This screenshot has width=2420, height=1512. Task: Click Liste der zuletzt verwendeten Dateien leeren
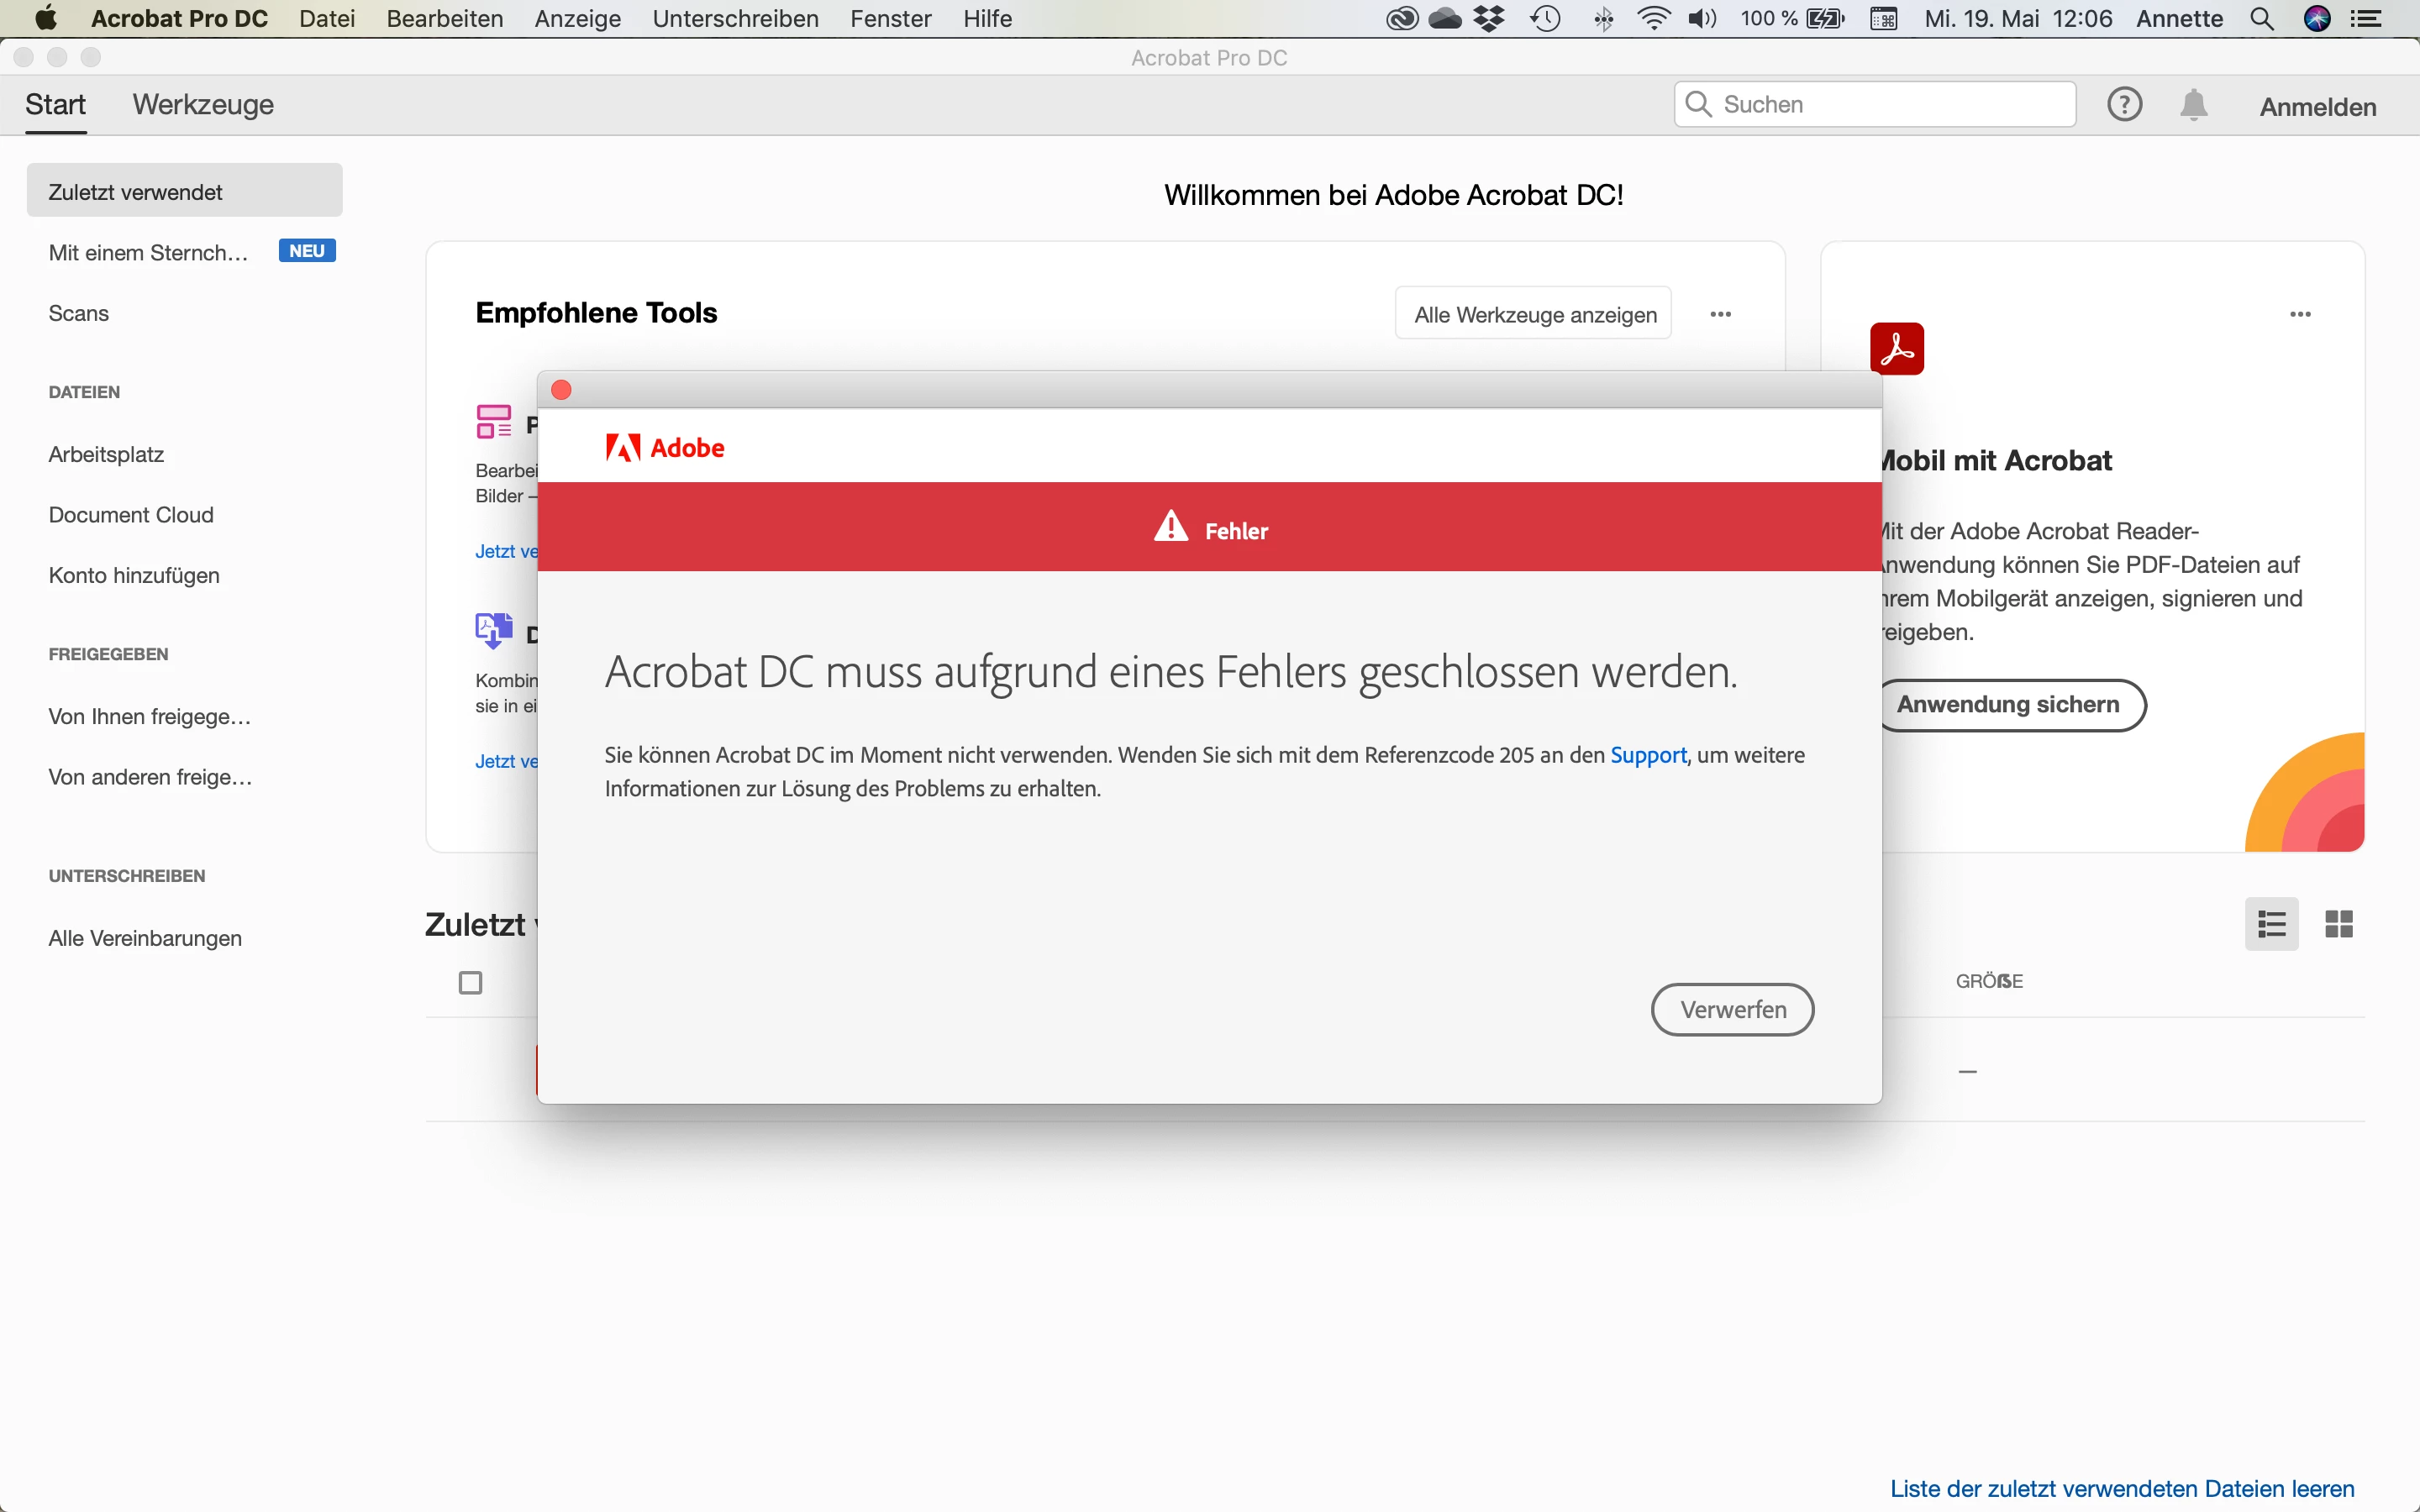pos(2121,1489)
